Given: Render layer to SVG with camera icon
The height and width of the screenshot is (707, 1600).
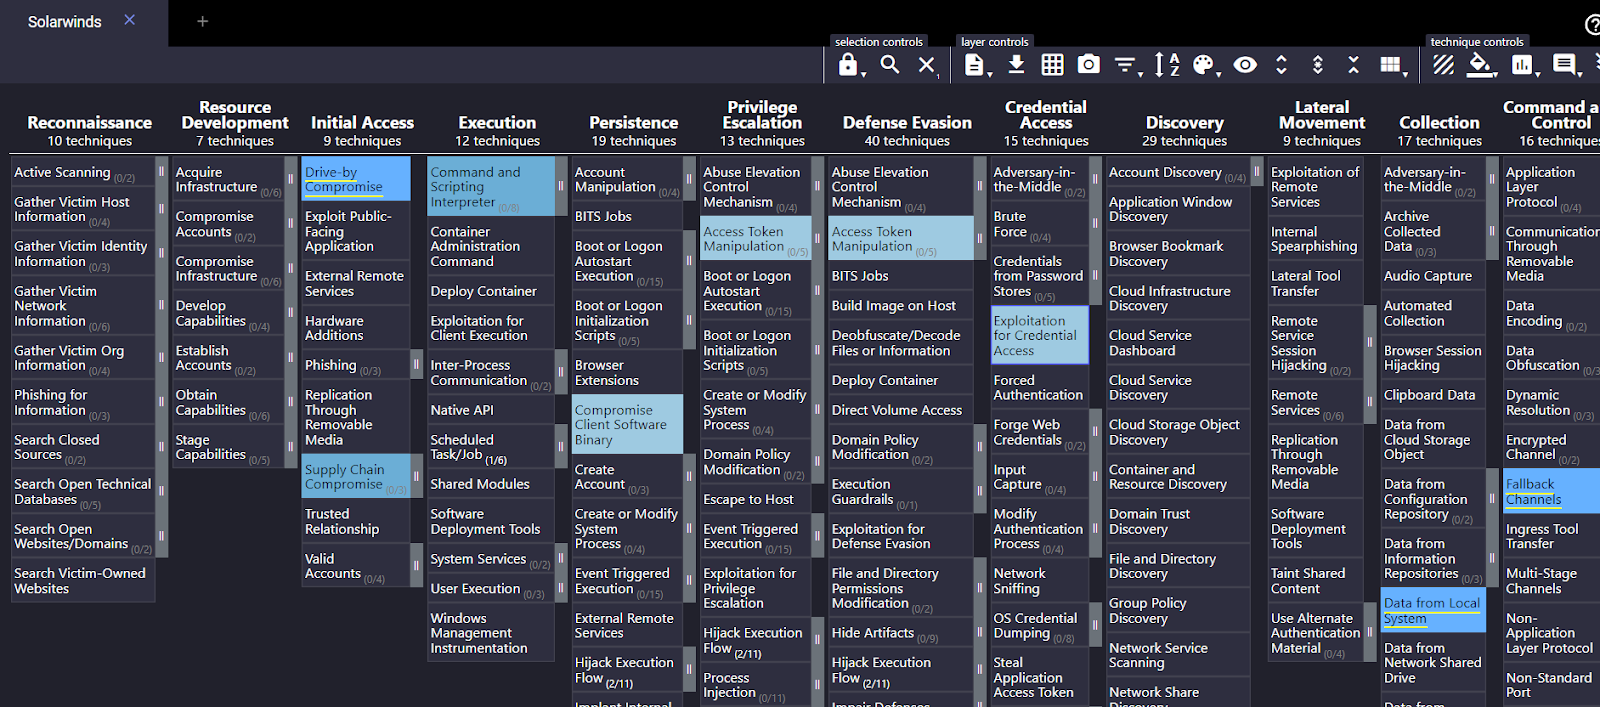Looking at the screenshot, I should [x=1088, y=65].
